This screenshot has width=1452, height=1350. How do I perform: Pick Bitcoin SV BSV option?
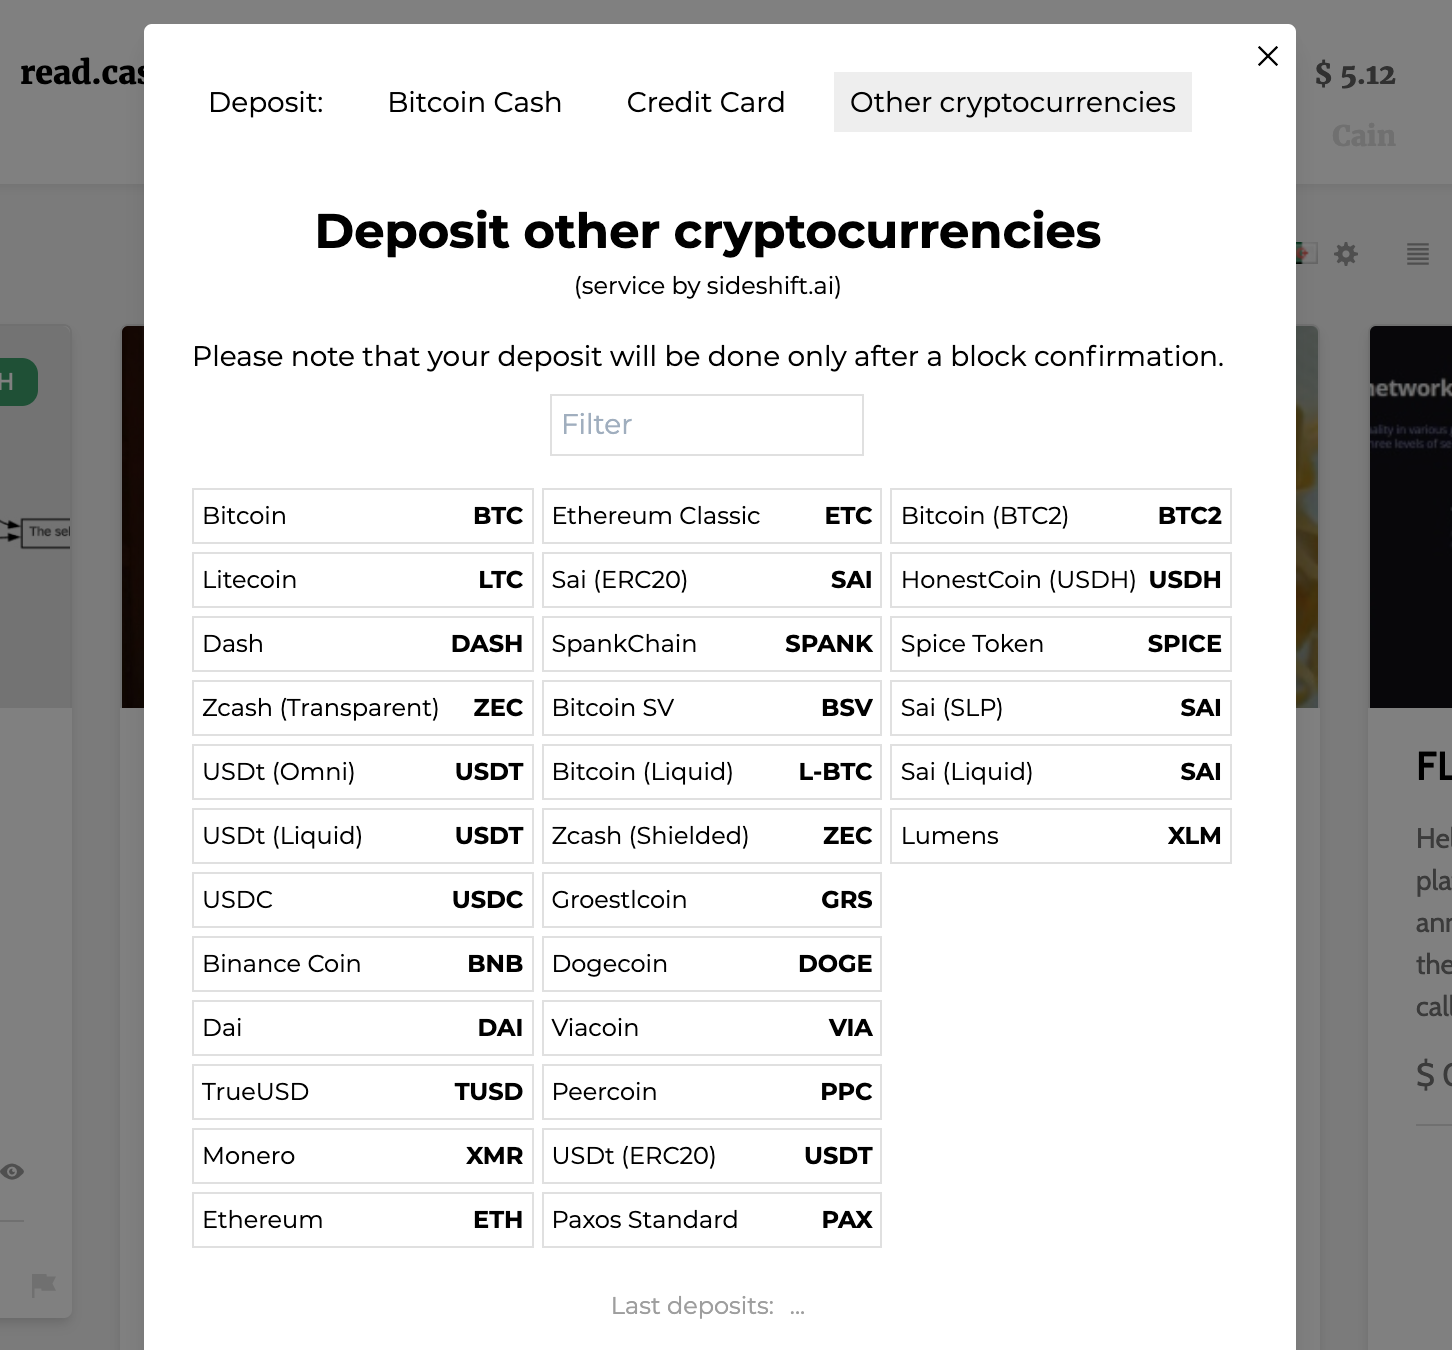(711, 708)
